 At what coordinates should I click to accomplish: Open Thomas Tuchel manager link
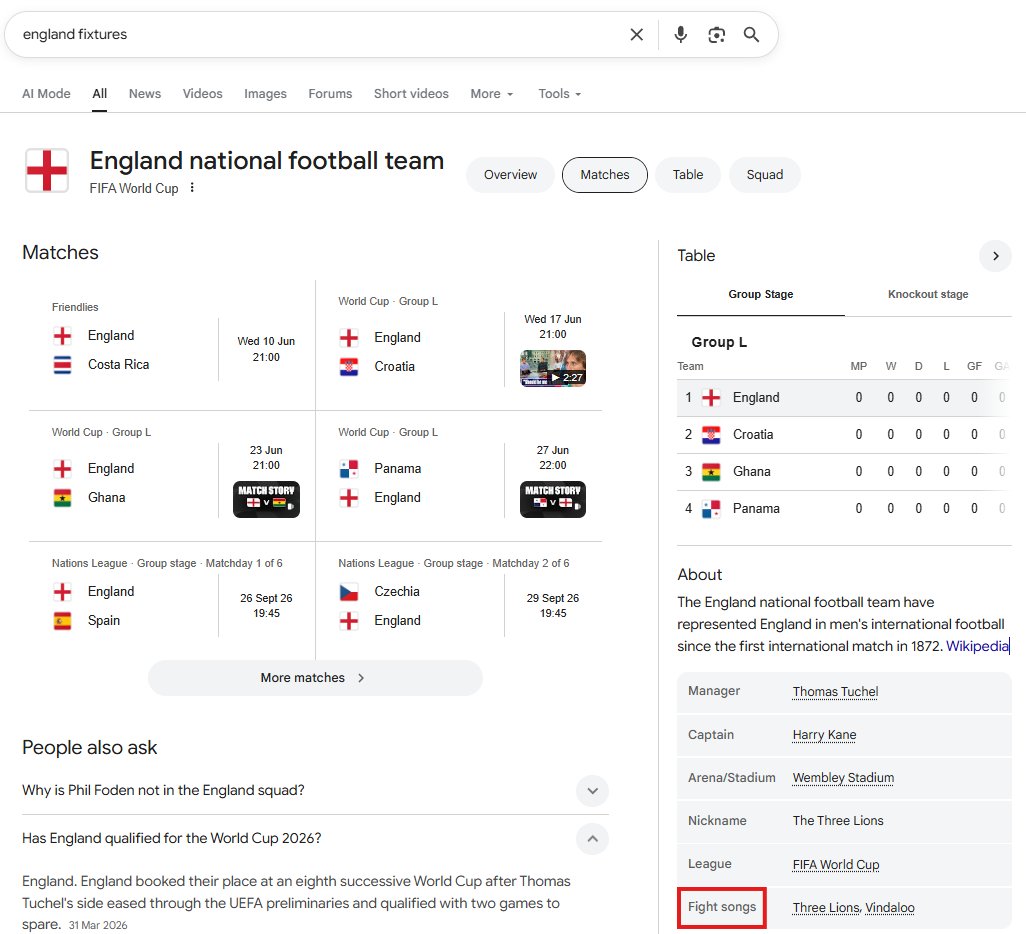[835, 692]
